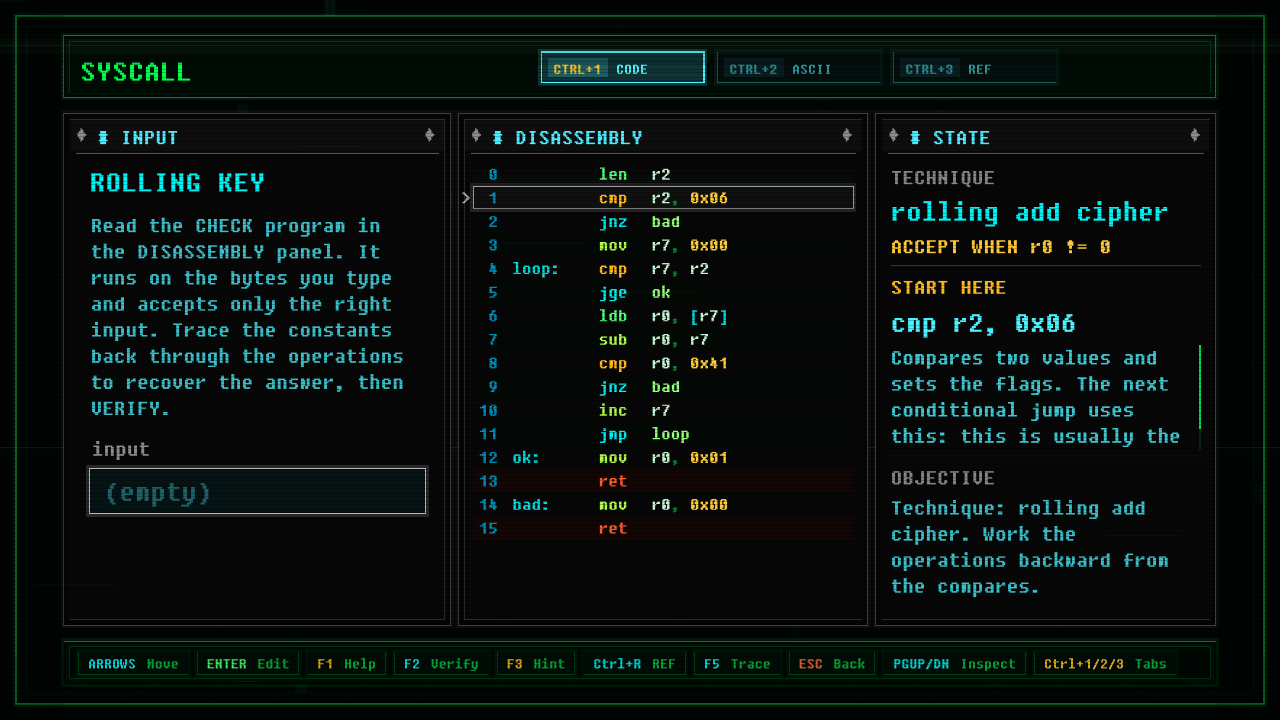Select line 14 'bad: mov r0, 0x00'
This screenshot has width=1280, height=720.
[663, 505]
